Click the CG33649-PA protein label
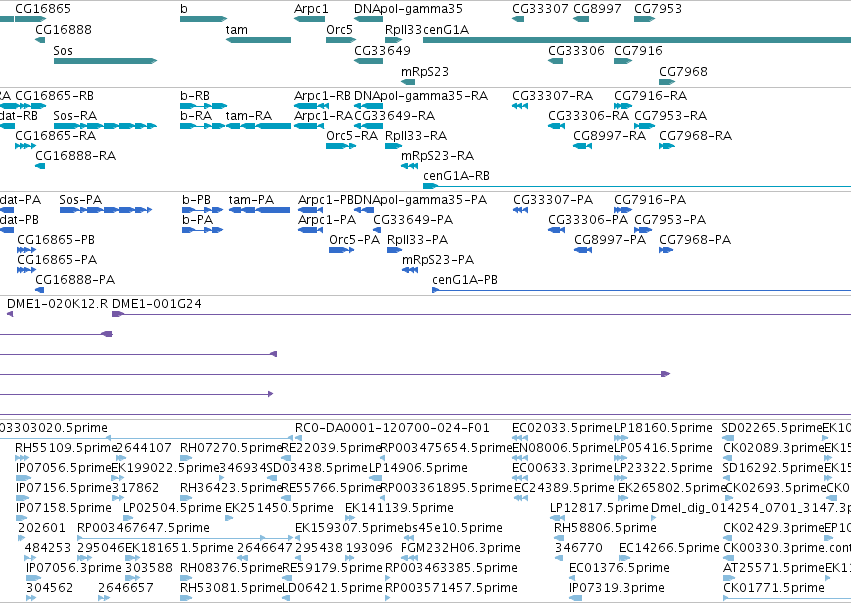 point(413,220)
